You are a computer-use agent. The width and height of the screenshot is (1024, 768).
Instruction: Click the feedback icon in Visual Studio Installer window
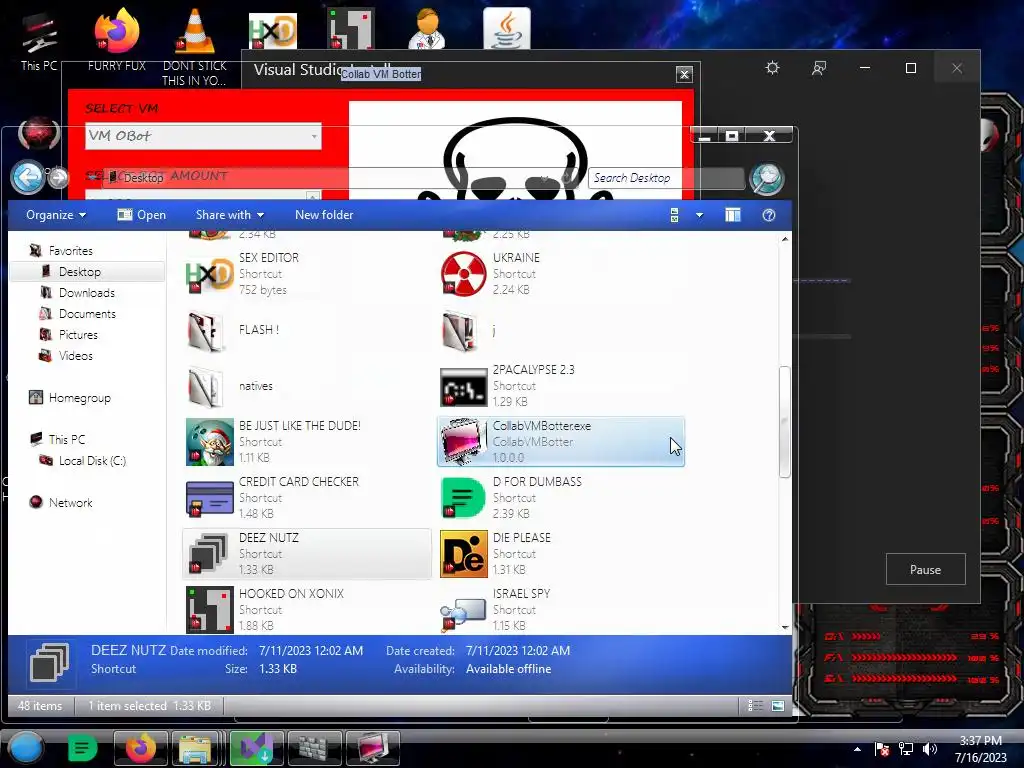point(818,68)
